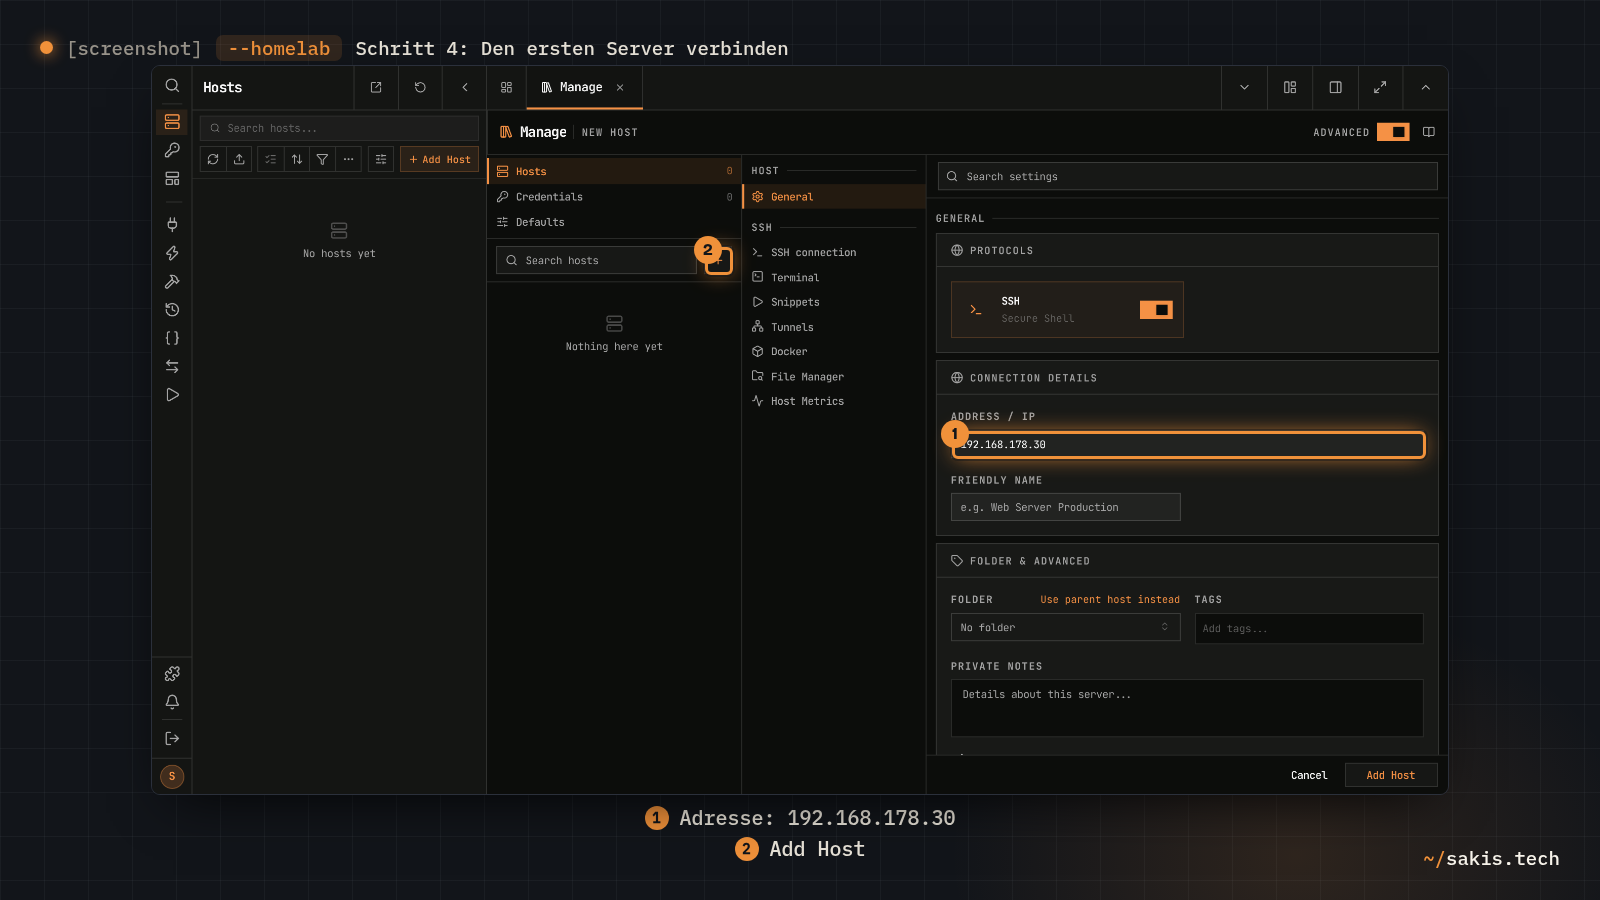Click the sliders view-settings icon beside Add Host
Image resolution: width=1600 pixels, height=900 pixels.
381,159
